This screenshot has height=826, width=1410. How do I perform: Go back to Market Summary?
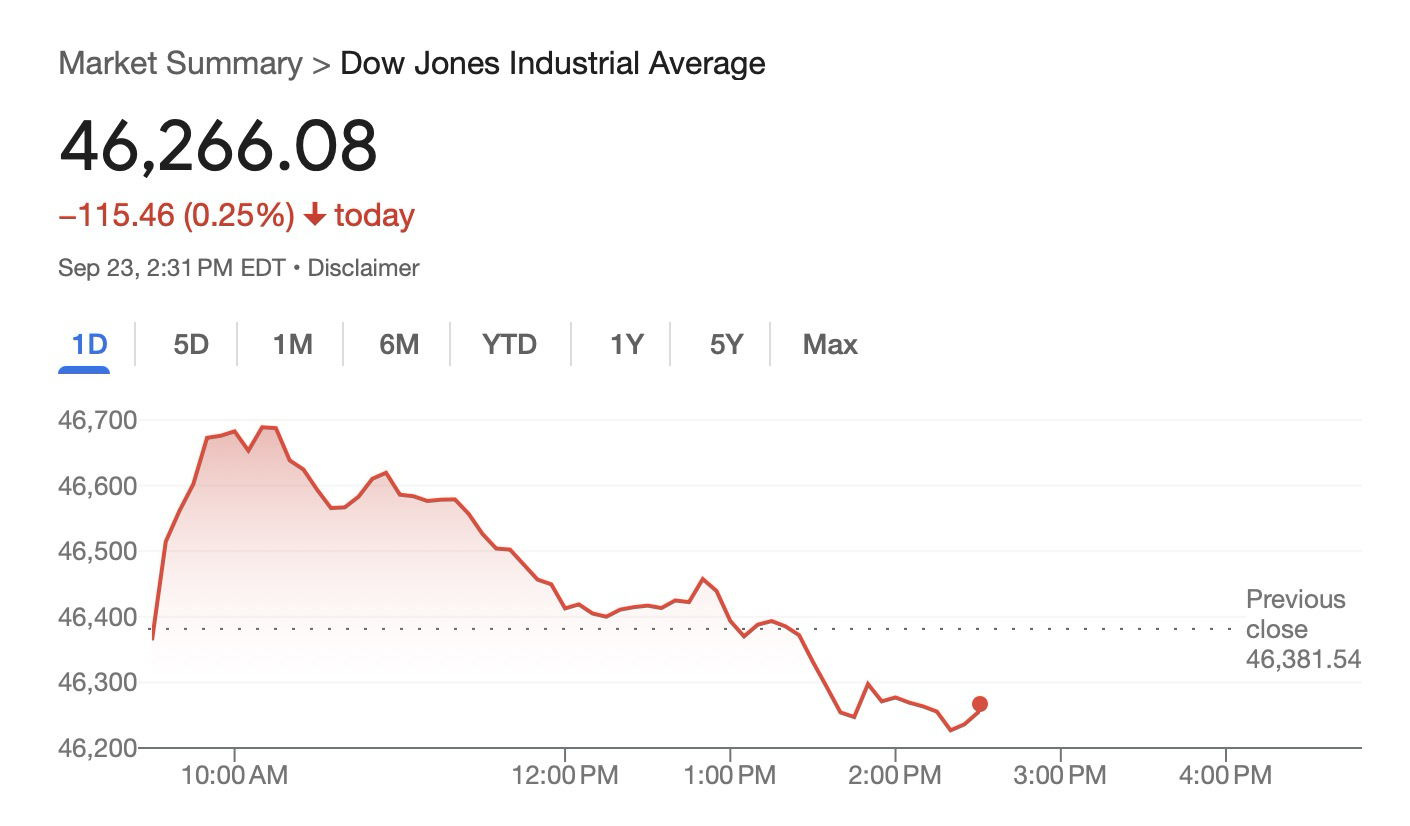(x=180, y=63)
